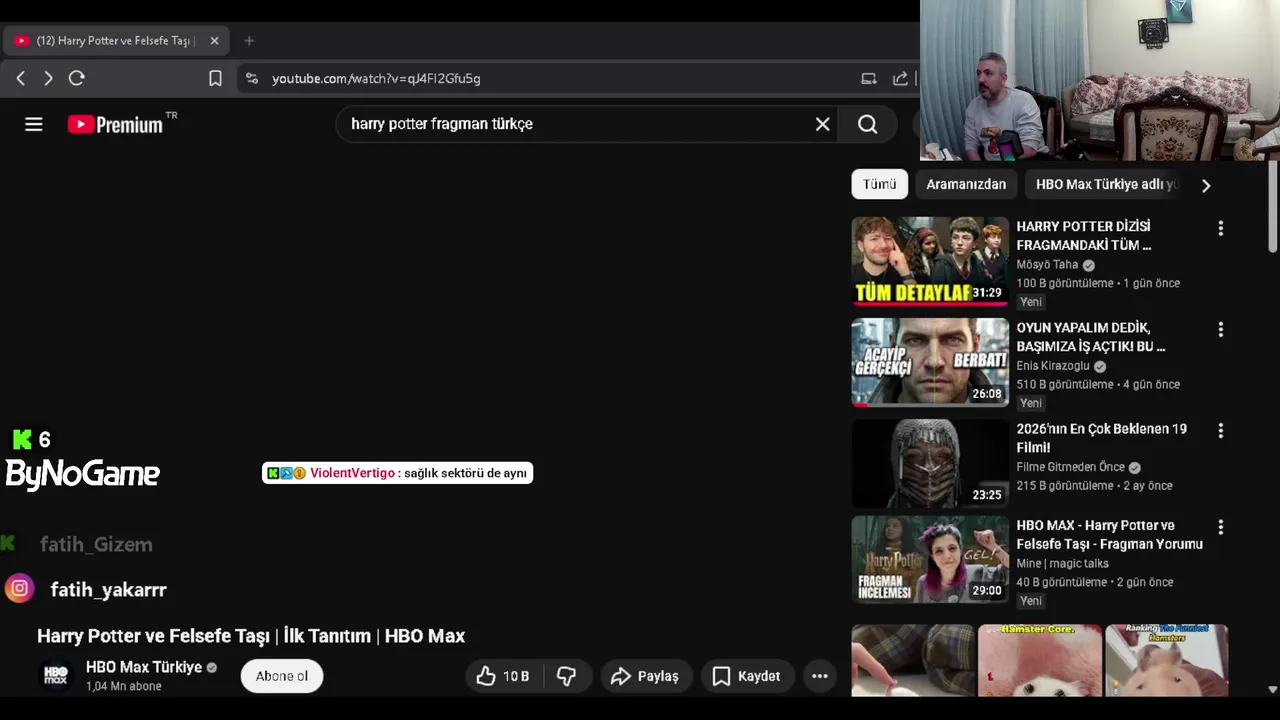Viewport: 1280px width, 720px height.
Task: Open the ACAYİP GERÇEKÇİ BERBAT thumbnail
Action: [x=930, y=362]
